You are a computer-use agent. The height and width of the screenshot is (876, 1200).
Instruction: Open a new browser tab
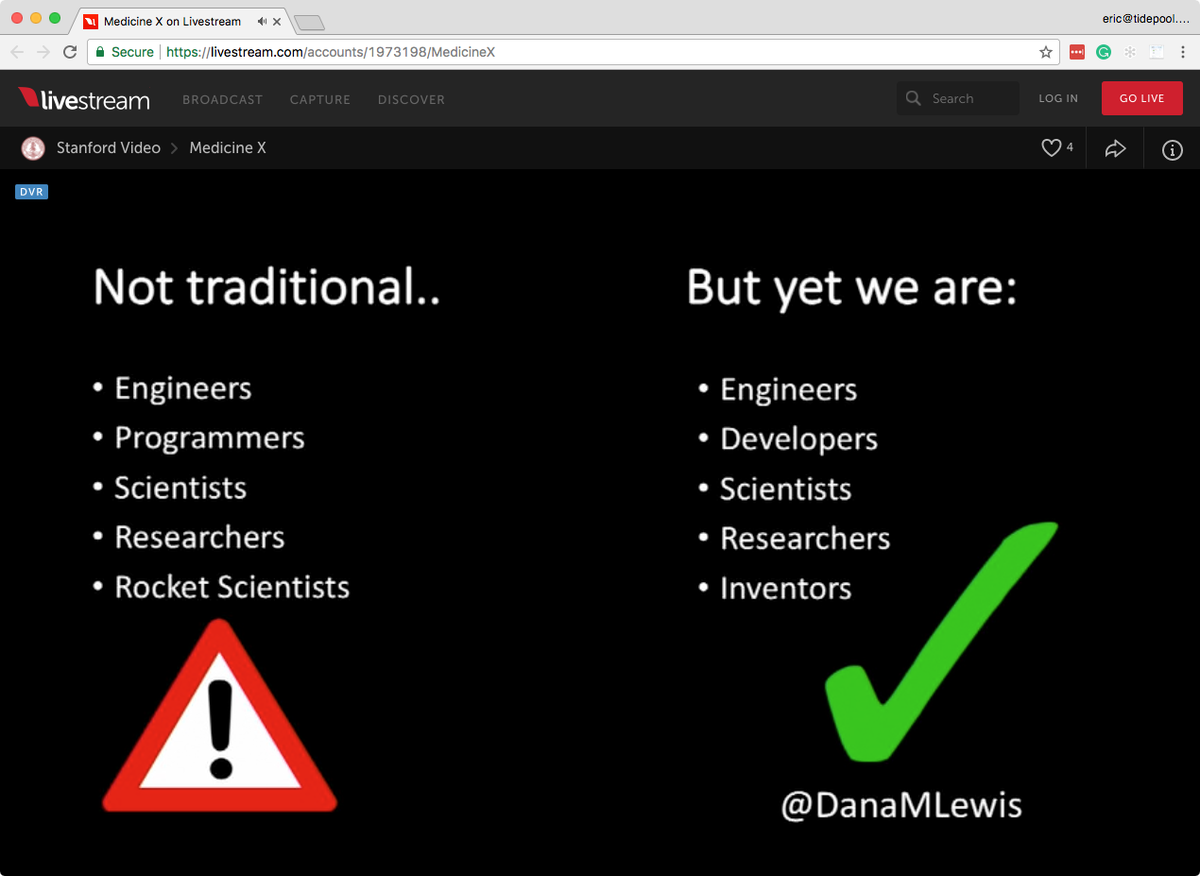pos(310,22)
